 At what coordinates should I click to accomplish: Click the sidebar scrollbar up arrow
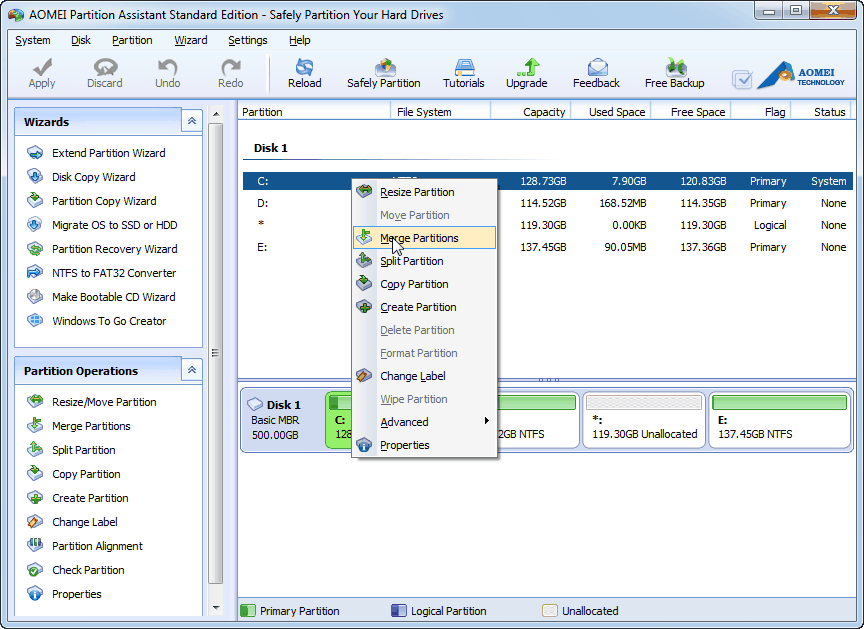[x=216, y=114]
